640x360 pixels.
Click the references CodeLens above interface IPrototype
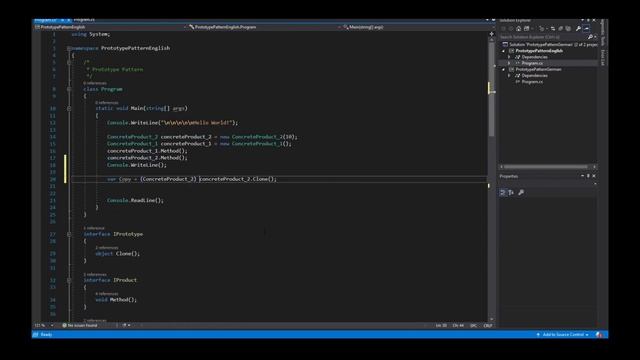click(x=94, y=228)
